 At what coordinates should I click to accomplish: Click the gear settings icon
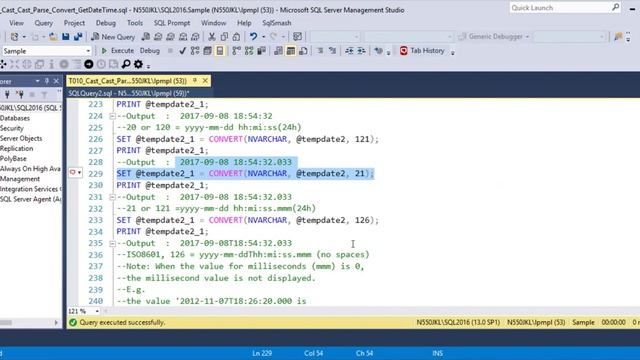(138, 64)
